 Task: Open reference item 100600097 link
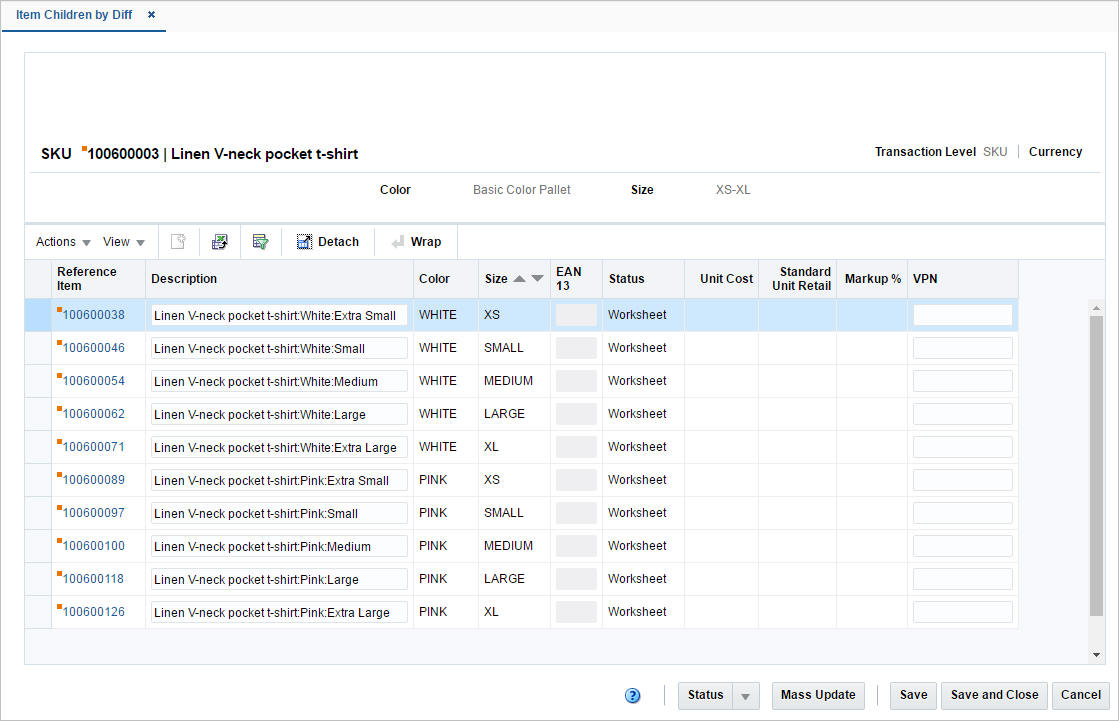93,513
